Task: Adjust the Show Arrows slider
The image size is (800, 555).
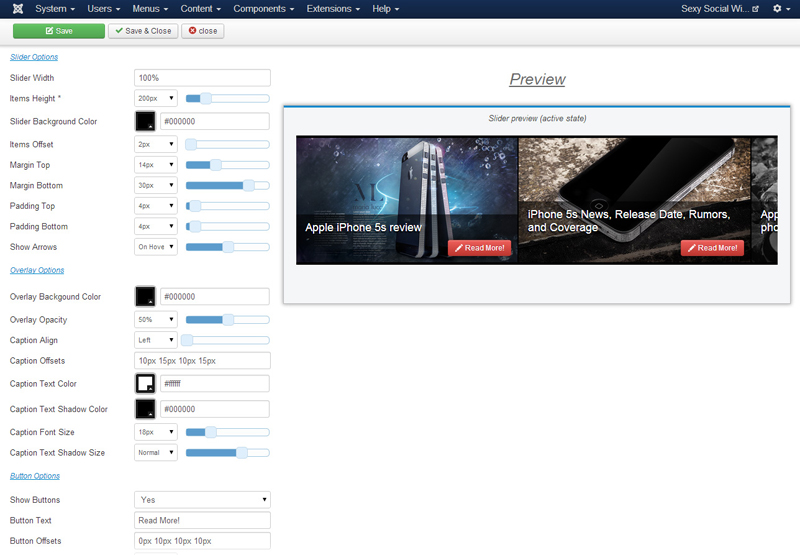Action: [228, 247]
